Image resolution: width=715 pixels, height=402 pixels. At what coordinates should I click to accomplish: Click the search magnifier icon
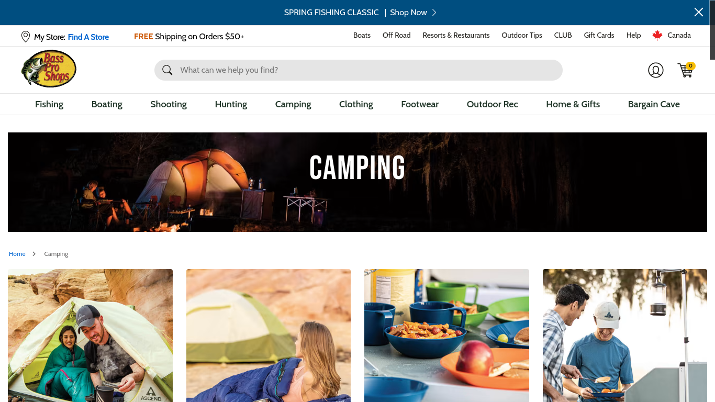pyautogui.click(x=167, y=70)
